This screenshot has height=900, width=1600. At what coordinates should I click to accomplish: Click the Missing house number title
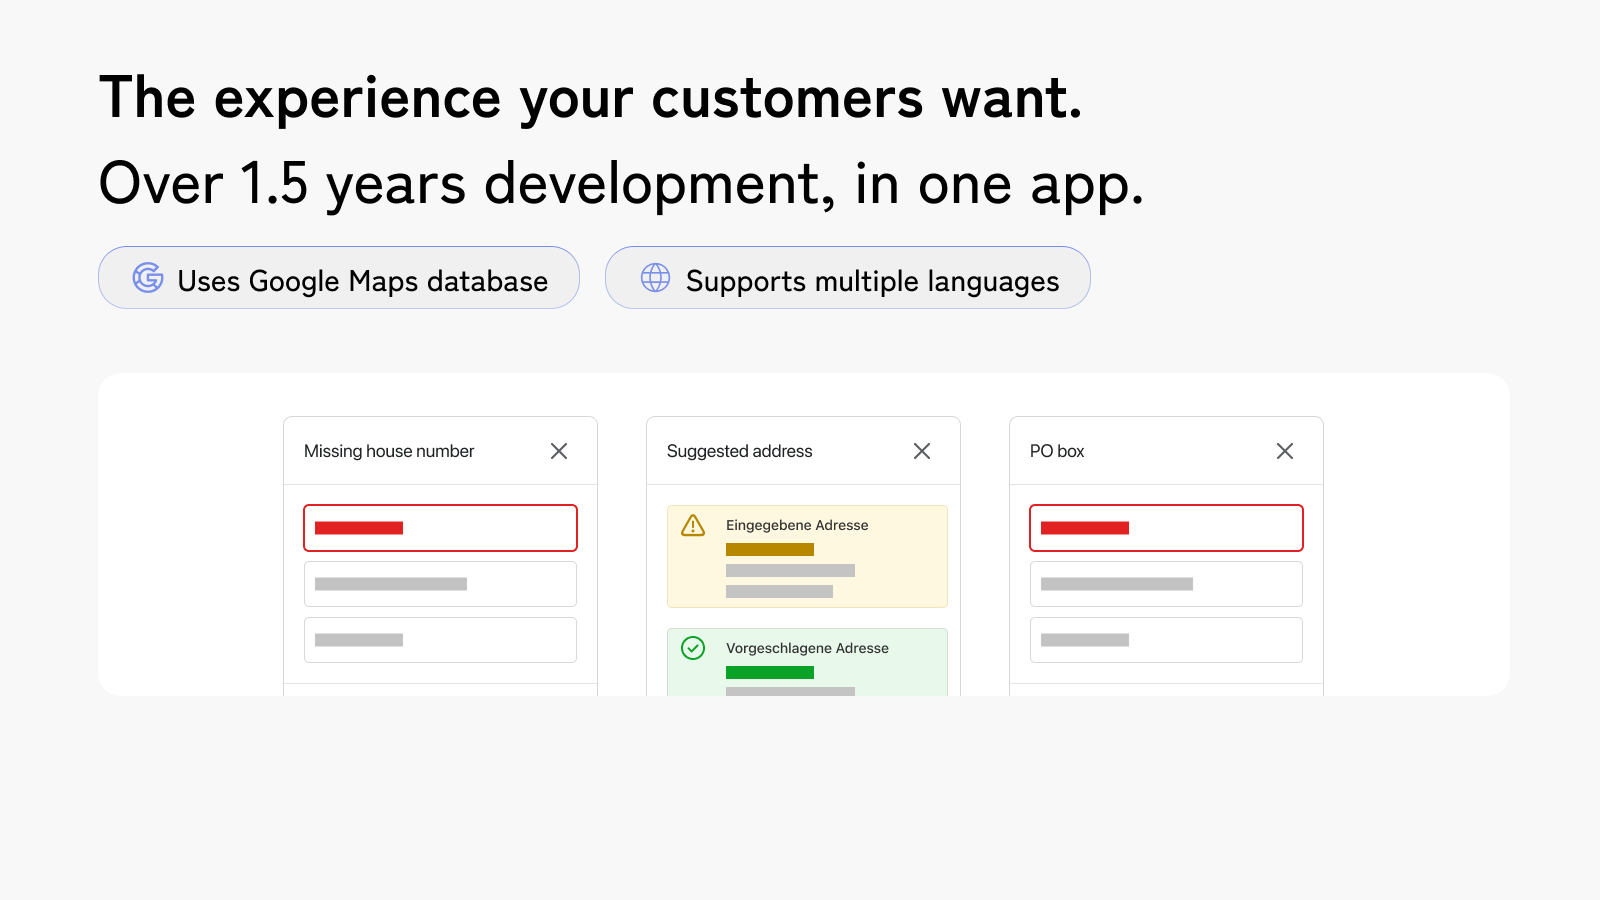coord(389,451)
